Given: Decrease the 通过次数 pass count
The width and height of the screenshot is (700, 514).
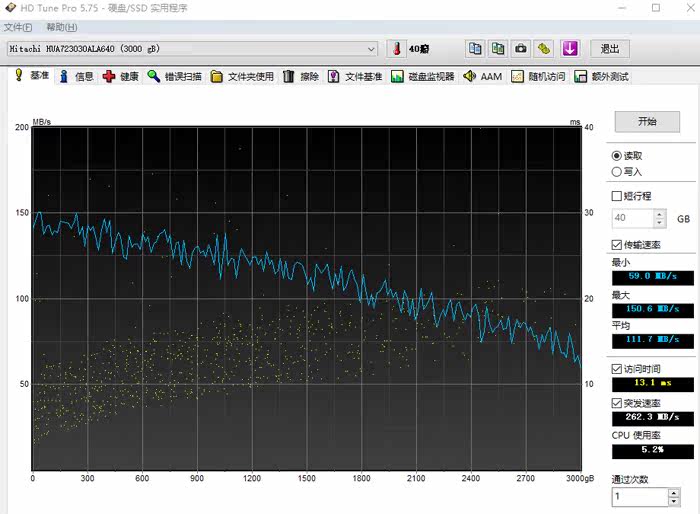Looking at the screenshot, I should 674,501.
